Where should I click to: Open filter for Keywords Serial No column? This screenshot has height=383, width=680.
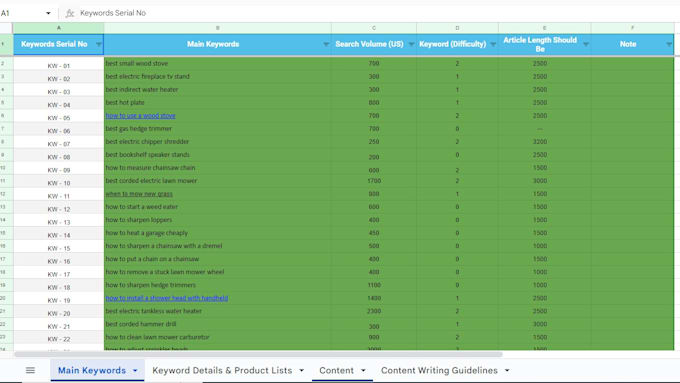pos(98,44)
